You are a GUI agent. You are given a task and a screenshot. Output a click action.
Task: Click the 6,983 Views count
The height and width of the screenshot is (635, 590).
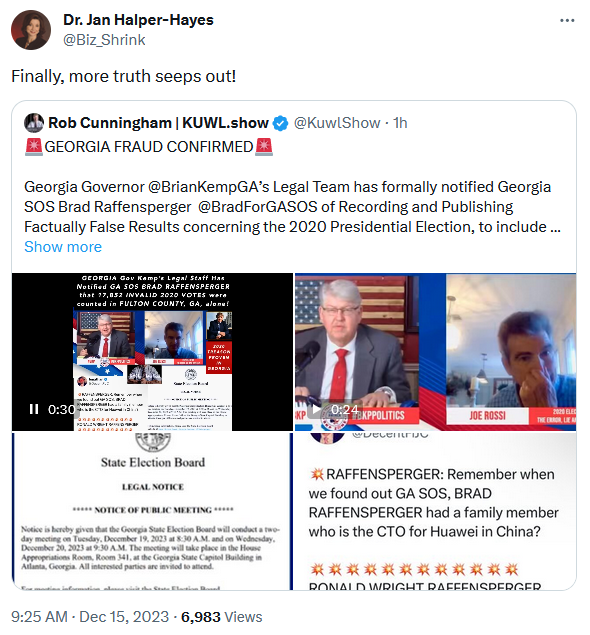point(222,617)
